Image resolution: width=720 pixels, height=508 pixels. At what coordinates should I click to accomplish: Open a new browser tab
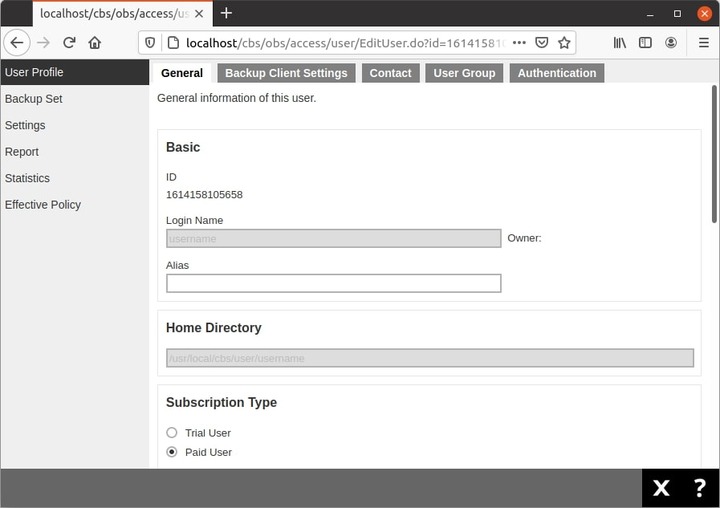coord(226,13)
